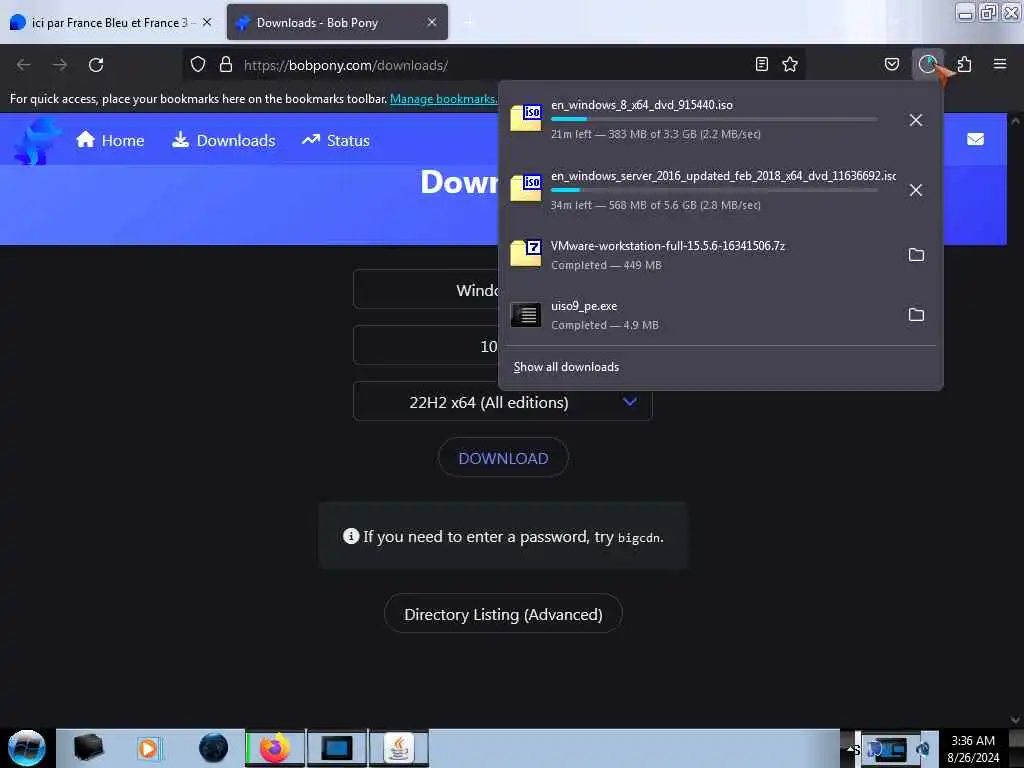Open Firefox from the taskbar
This screenshot has width=1024, height=768.
pyautogui.click(x=275, y=748)
